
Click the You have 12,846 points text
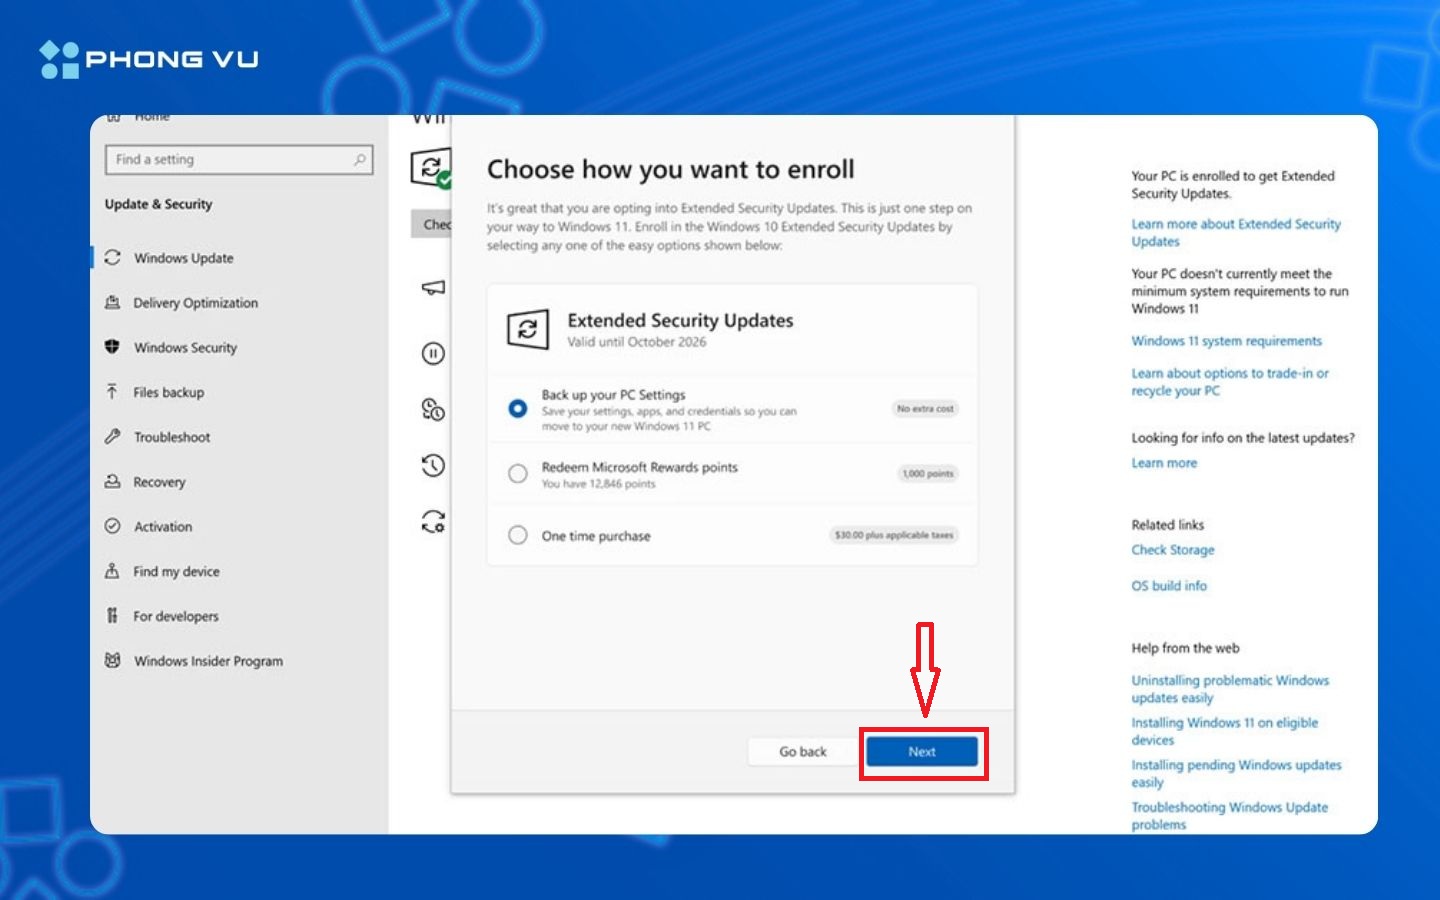(x=598, y=484)
